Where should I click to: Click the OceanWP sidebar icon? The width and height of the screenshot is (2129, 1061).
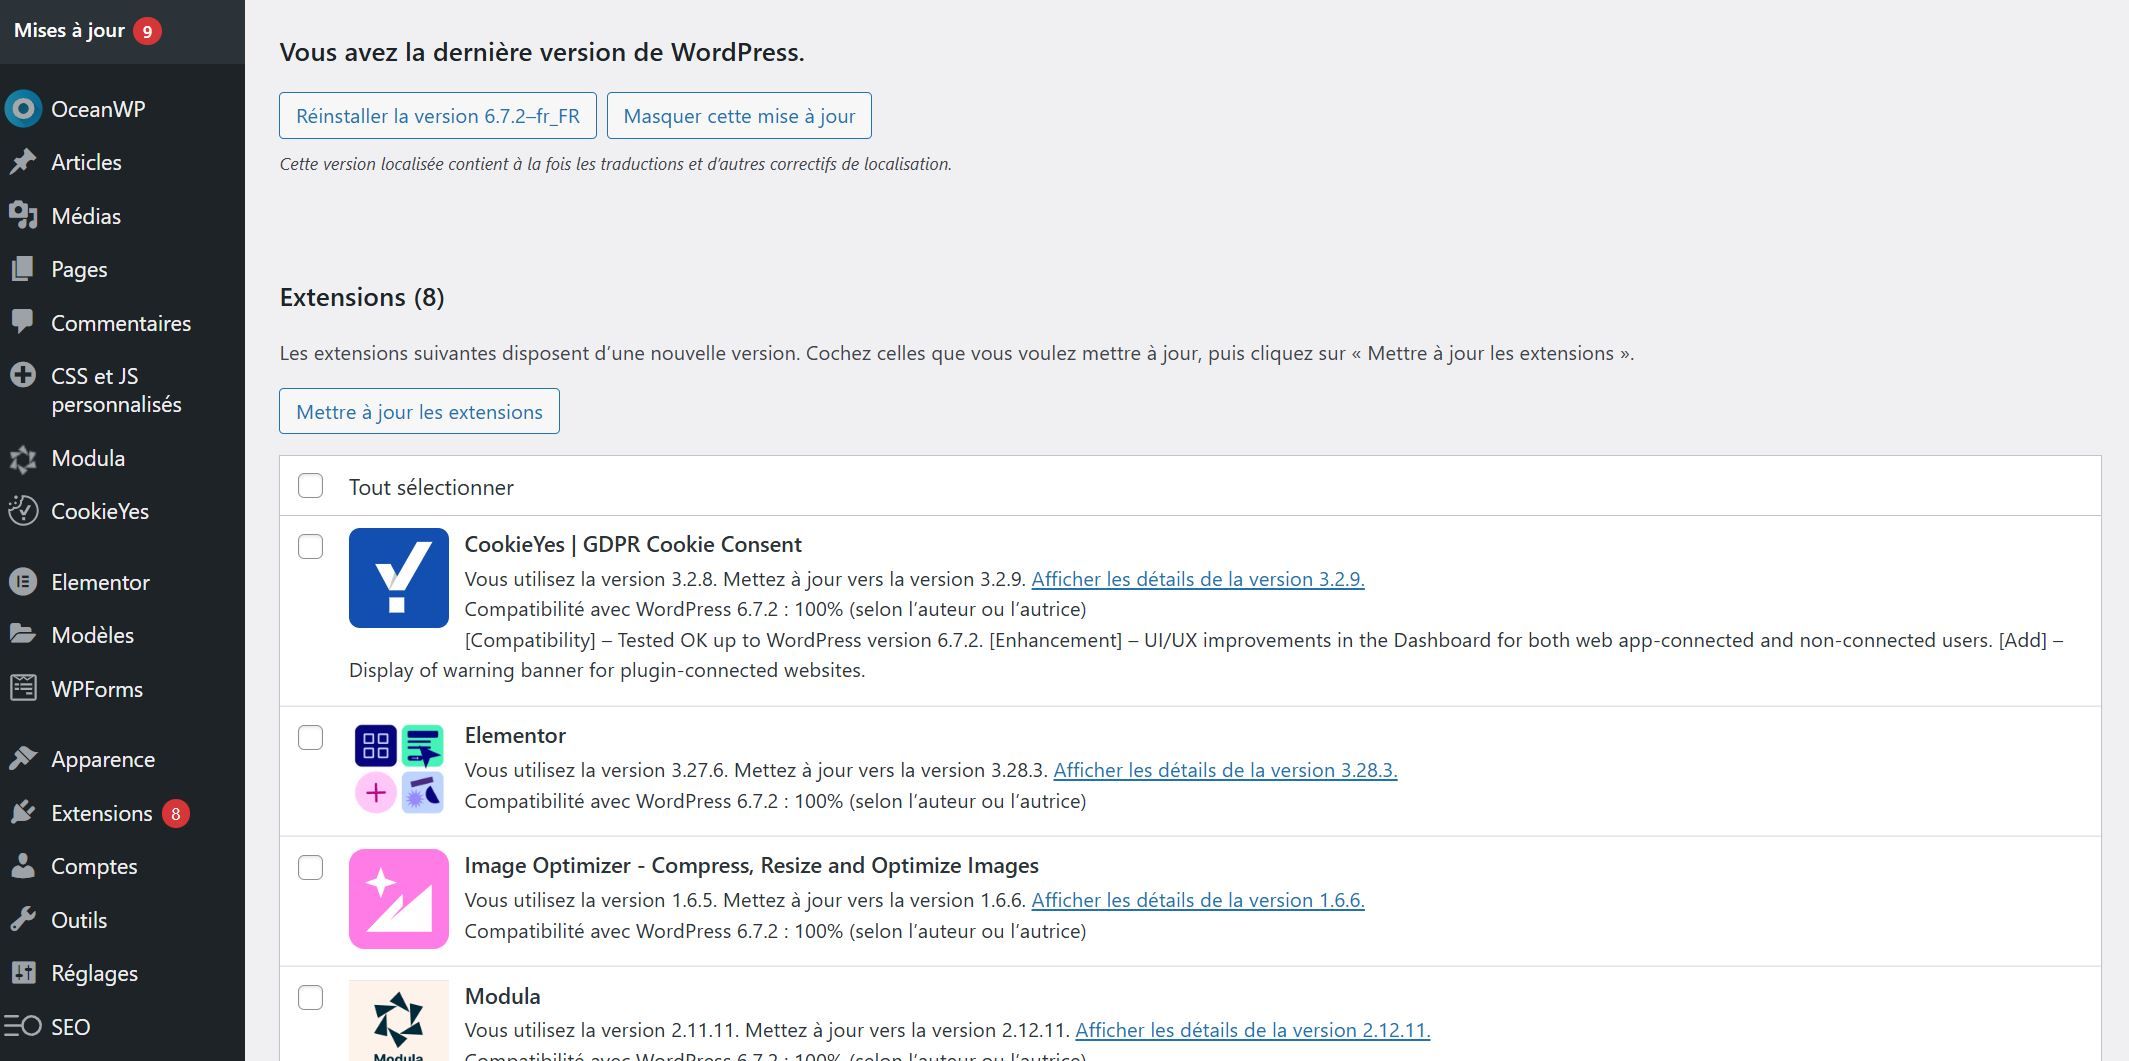coord(23,109)
